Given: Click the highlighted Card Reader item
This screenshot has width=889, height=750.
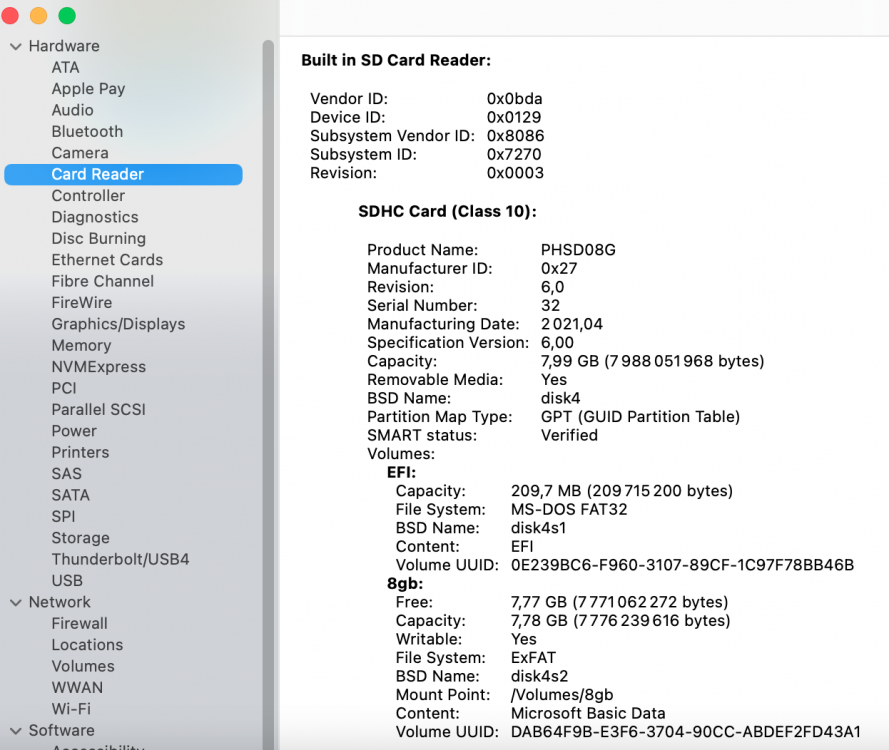Looking at the screenshot, I should pyautogui.click(x=123, y=174).
